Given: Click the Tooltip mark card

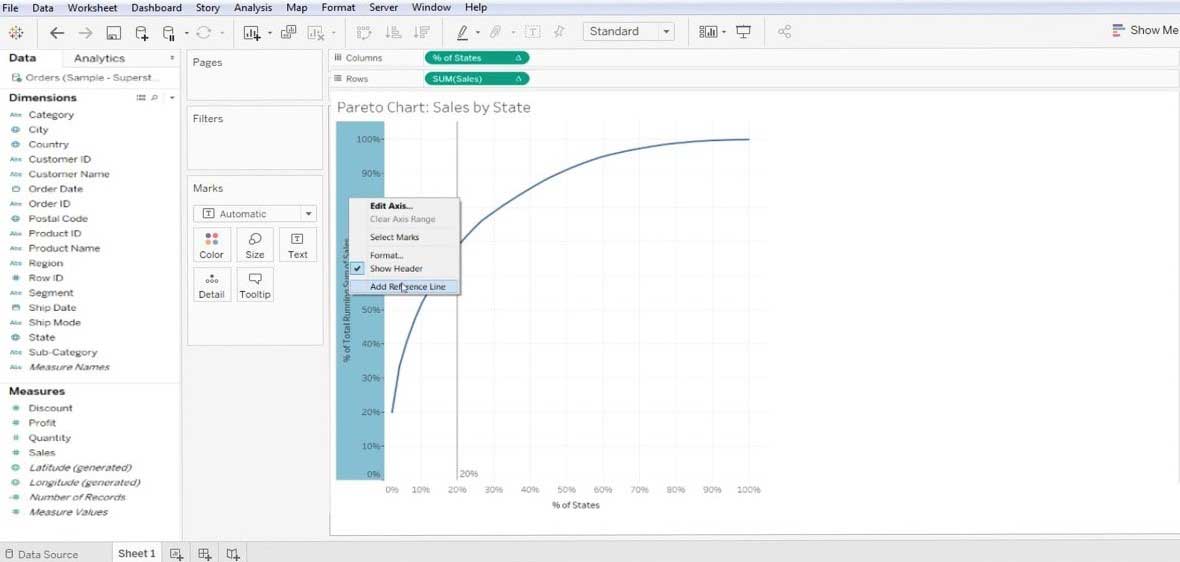Looking at the screenshot, I should click(254, 284).
